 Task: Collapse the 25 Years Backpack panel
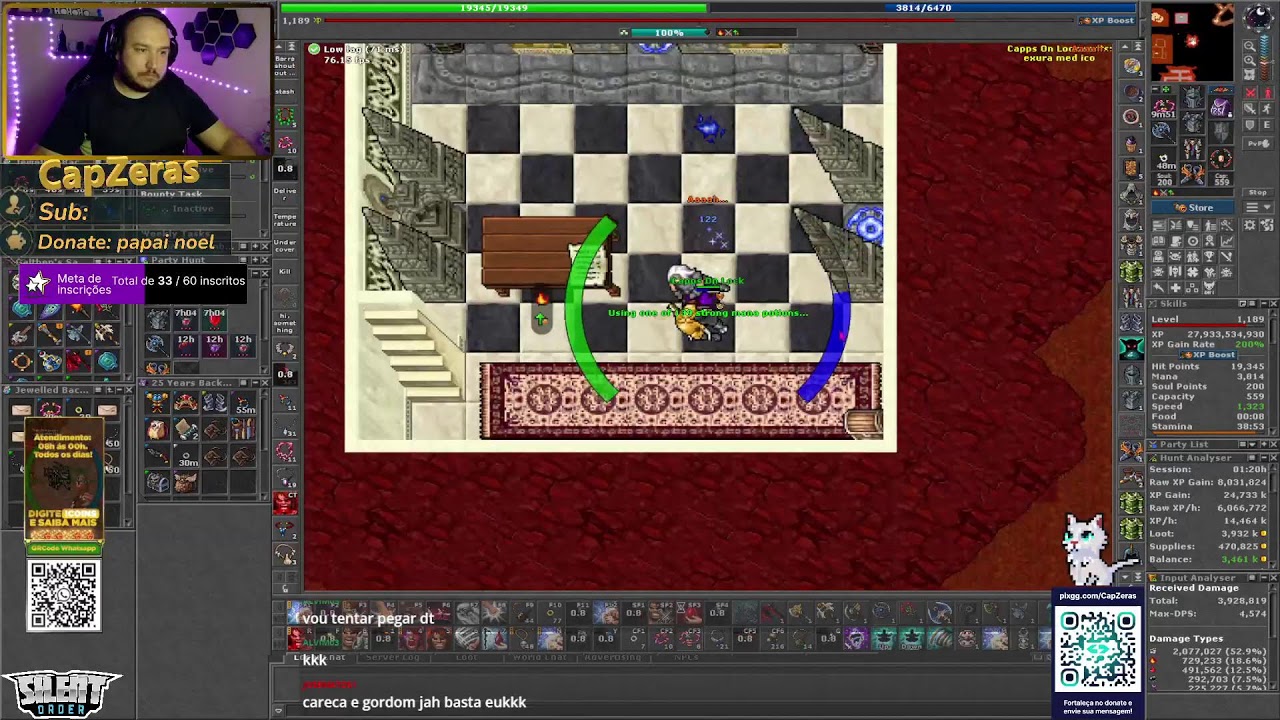point(255,383)
